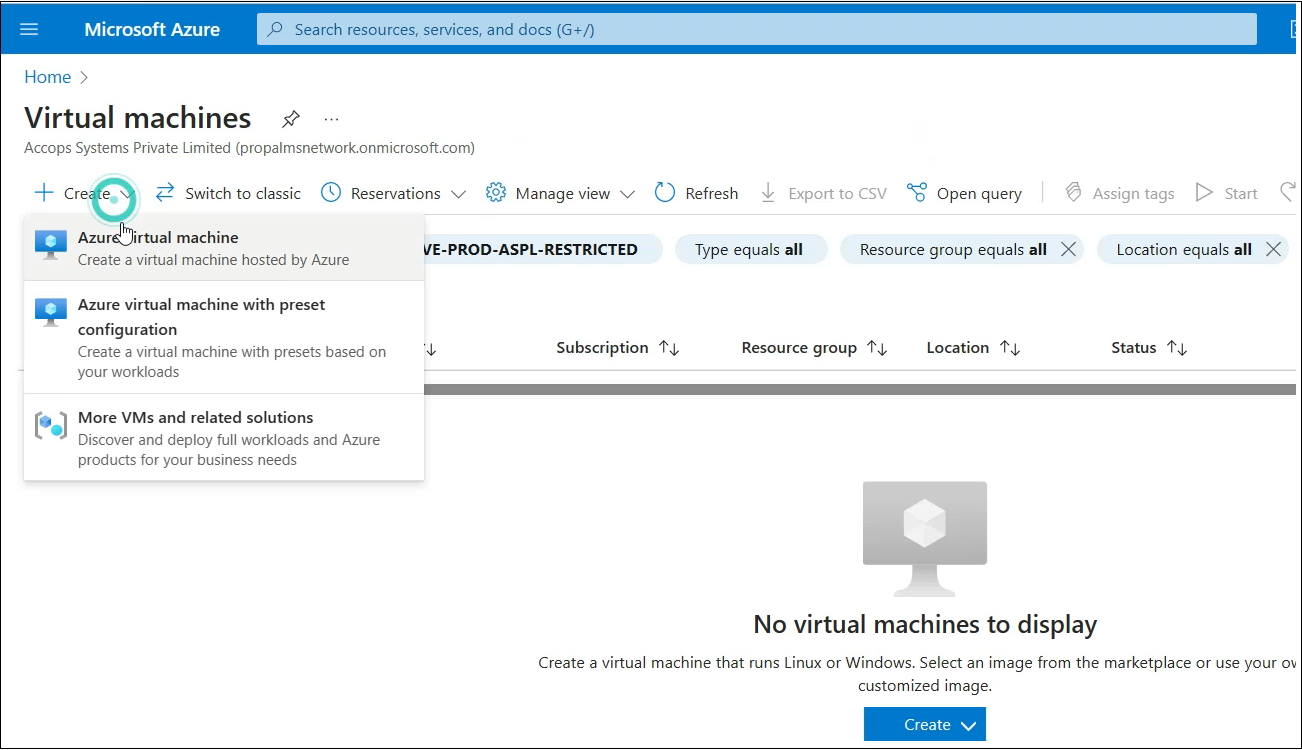This screenshot has height=750, width=1302.
Task: Click the Export to CSV download icon
Action: coord(768,192)
